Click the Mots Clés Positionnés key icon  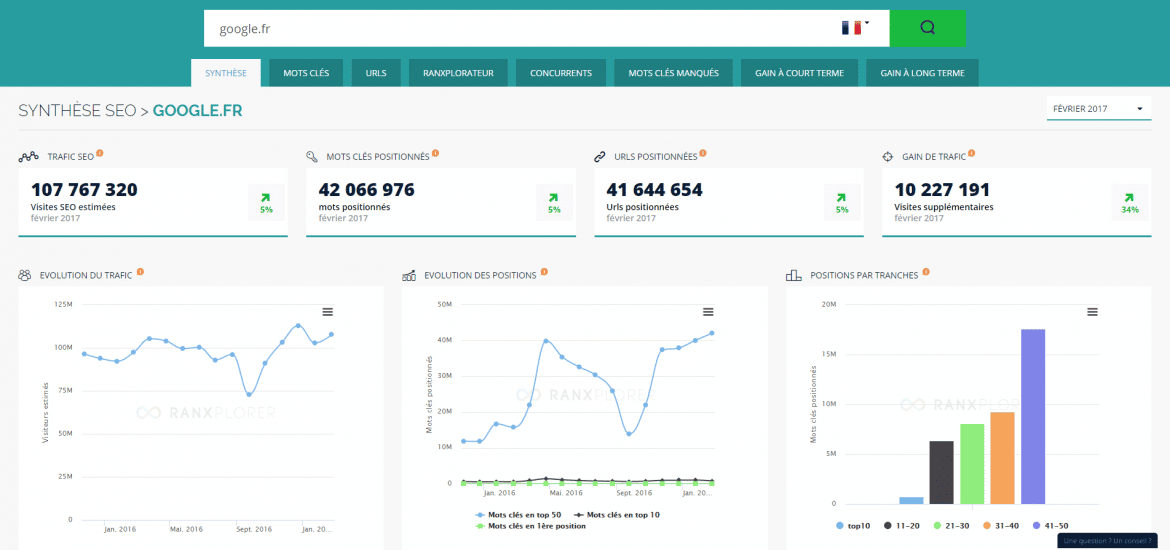[x=313, y=157]
